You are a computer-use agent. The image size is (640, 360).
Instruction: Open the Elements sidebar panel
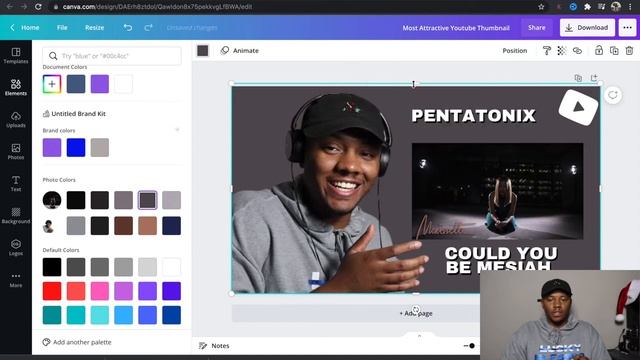coord(16,87)
